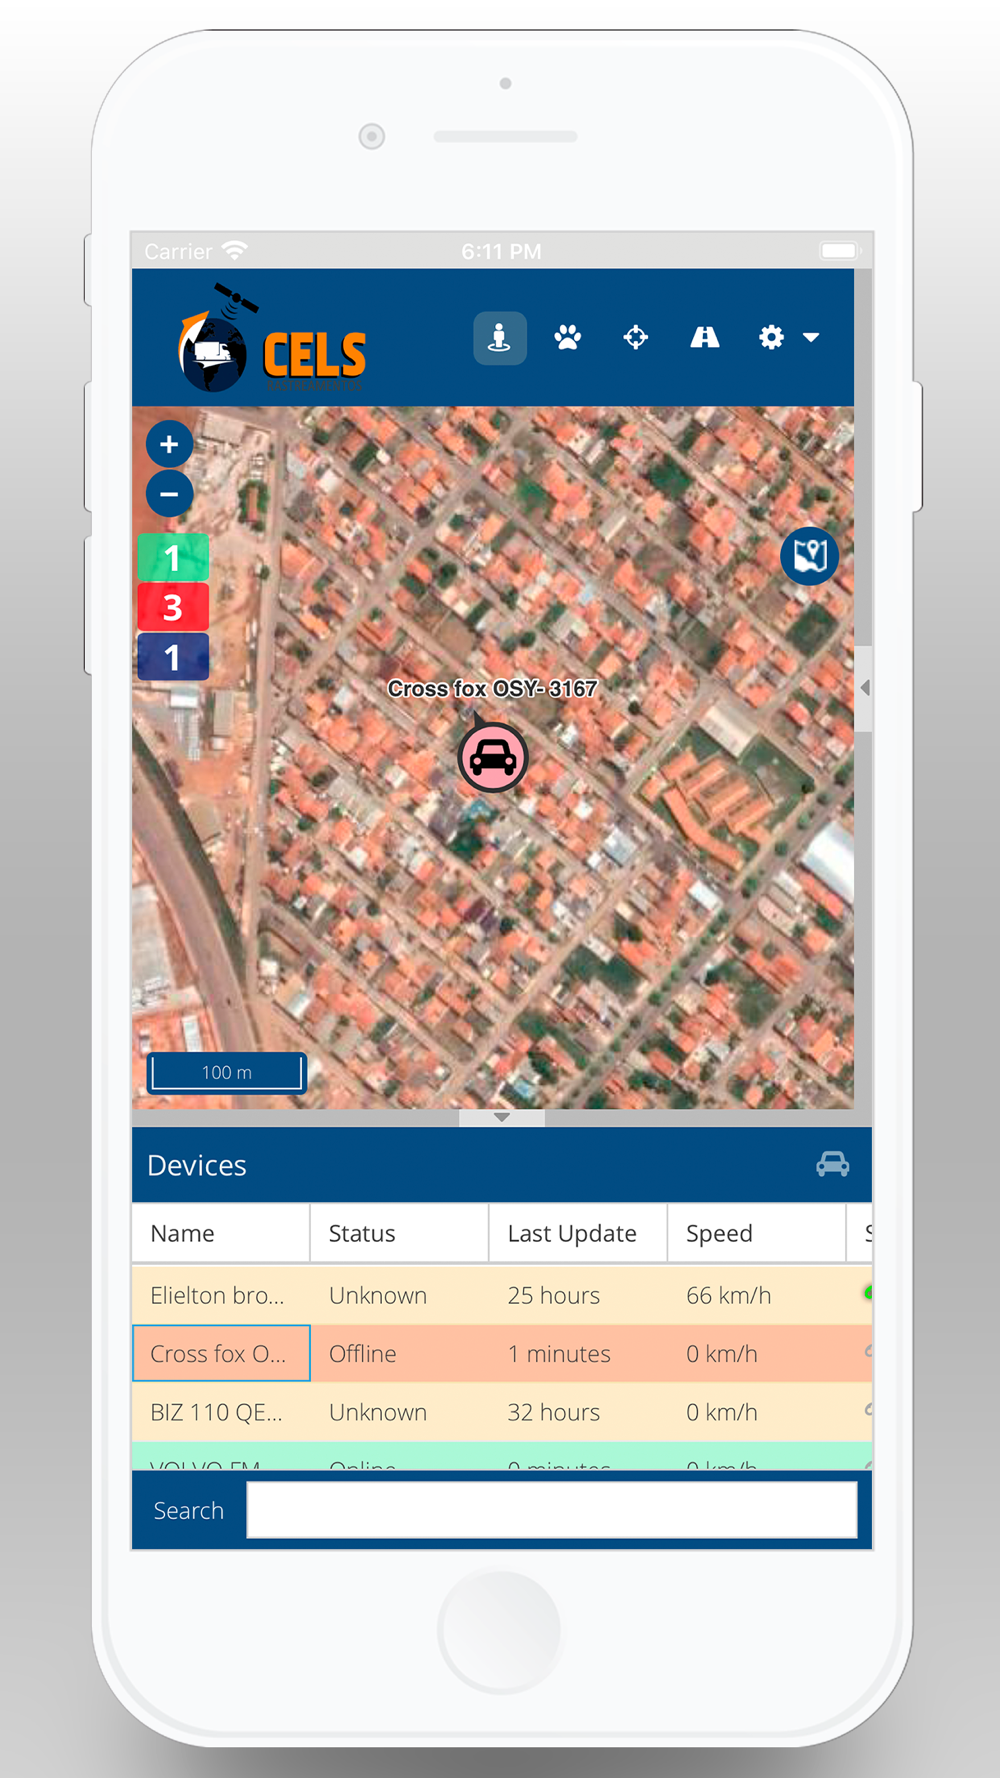Click the car icon in Devices header
Viewport: 1000px width, 1778px height.
[x=833, y=1164]
